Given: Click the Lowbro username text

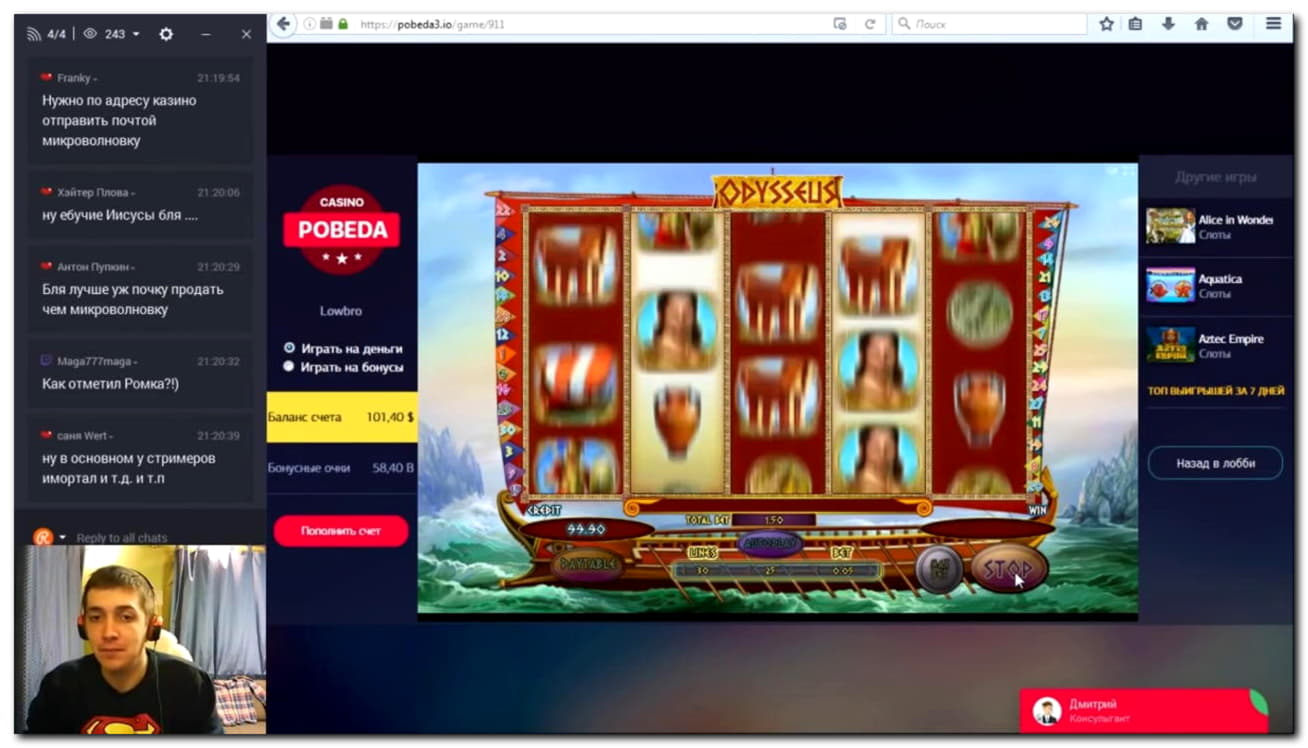Looking at the screenshot, I should (341, 311).
